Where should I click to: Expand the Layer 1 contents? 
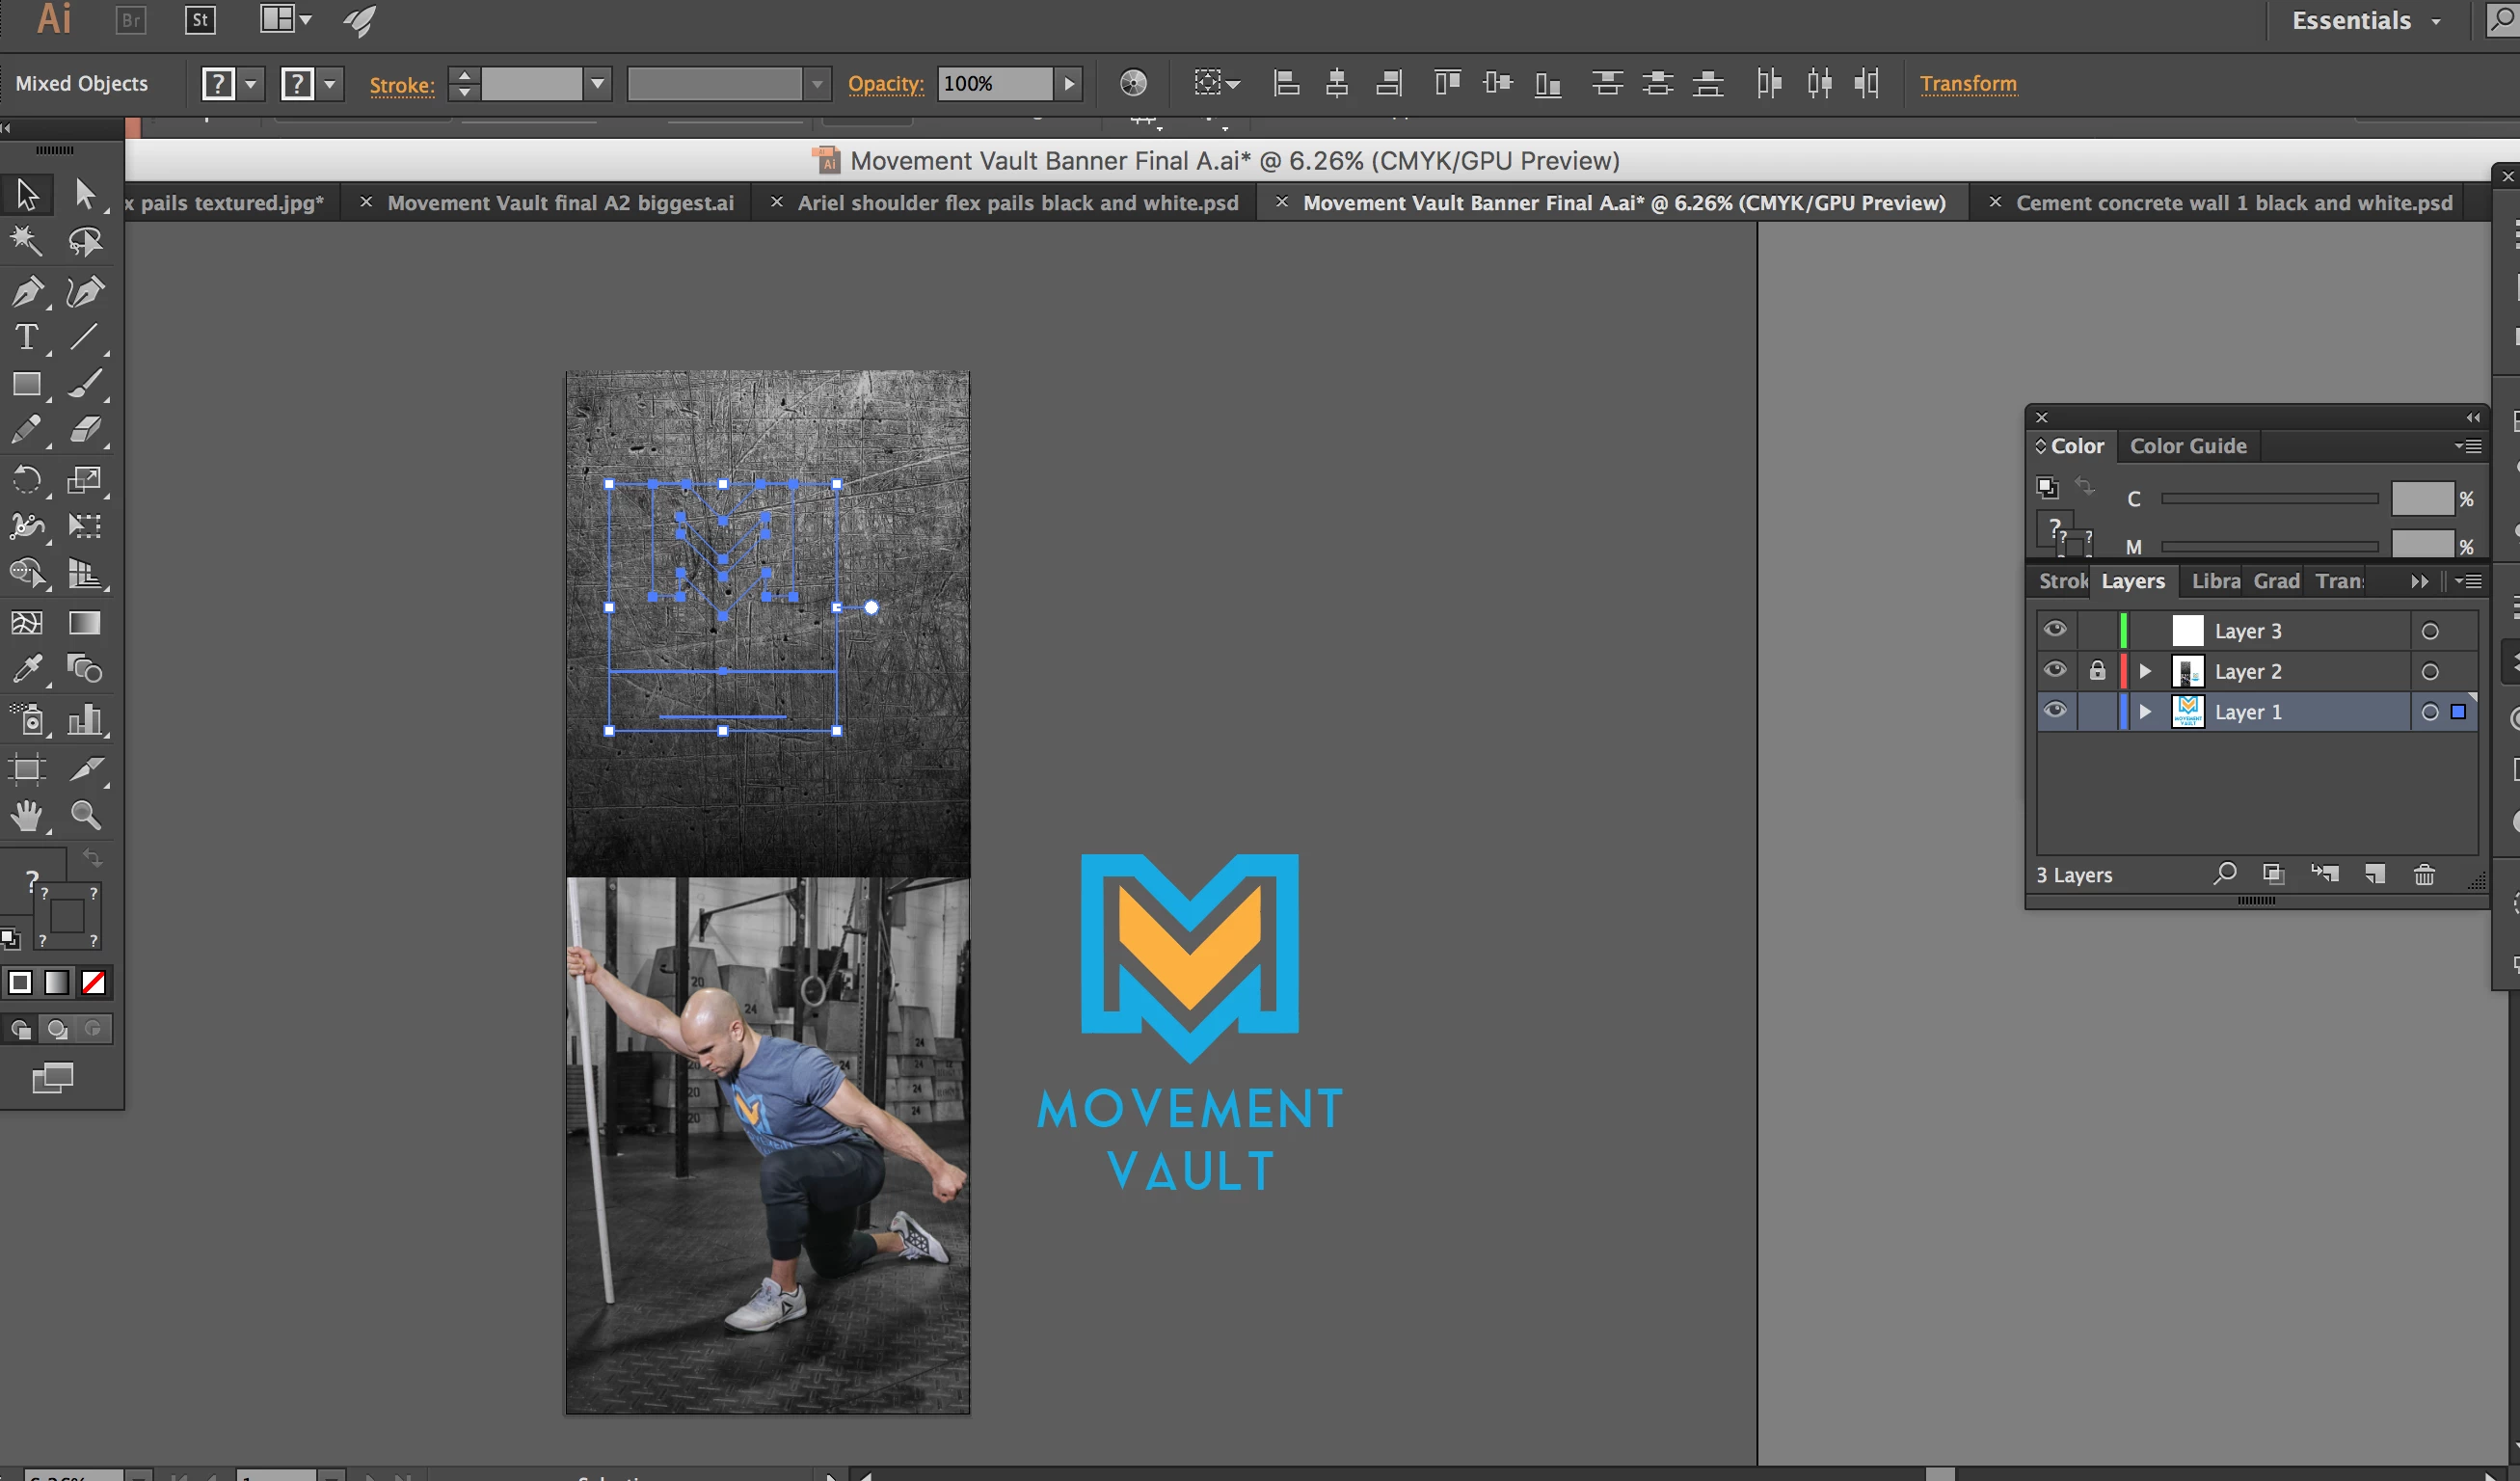tap(2145, 712)
